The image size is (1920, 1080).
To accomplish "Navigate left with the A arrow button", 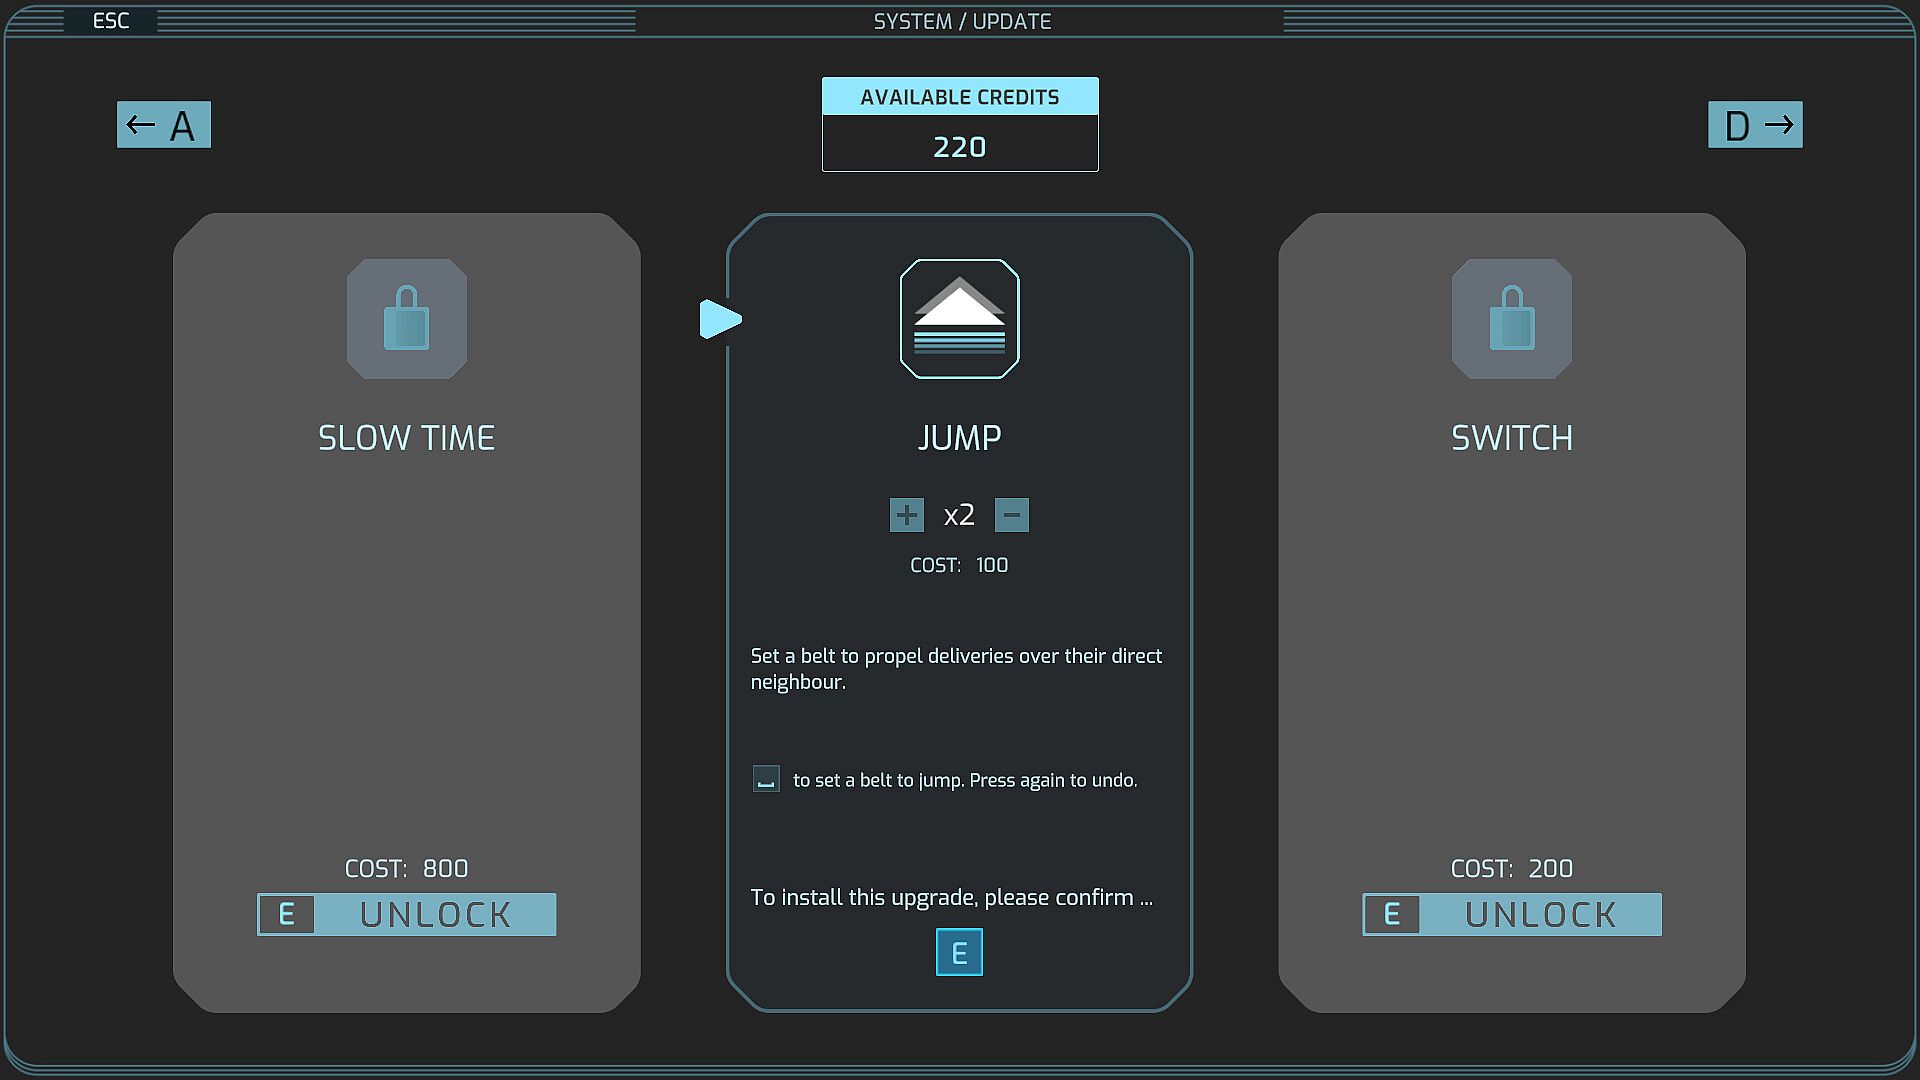I will tap(164, 125).
